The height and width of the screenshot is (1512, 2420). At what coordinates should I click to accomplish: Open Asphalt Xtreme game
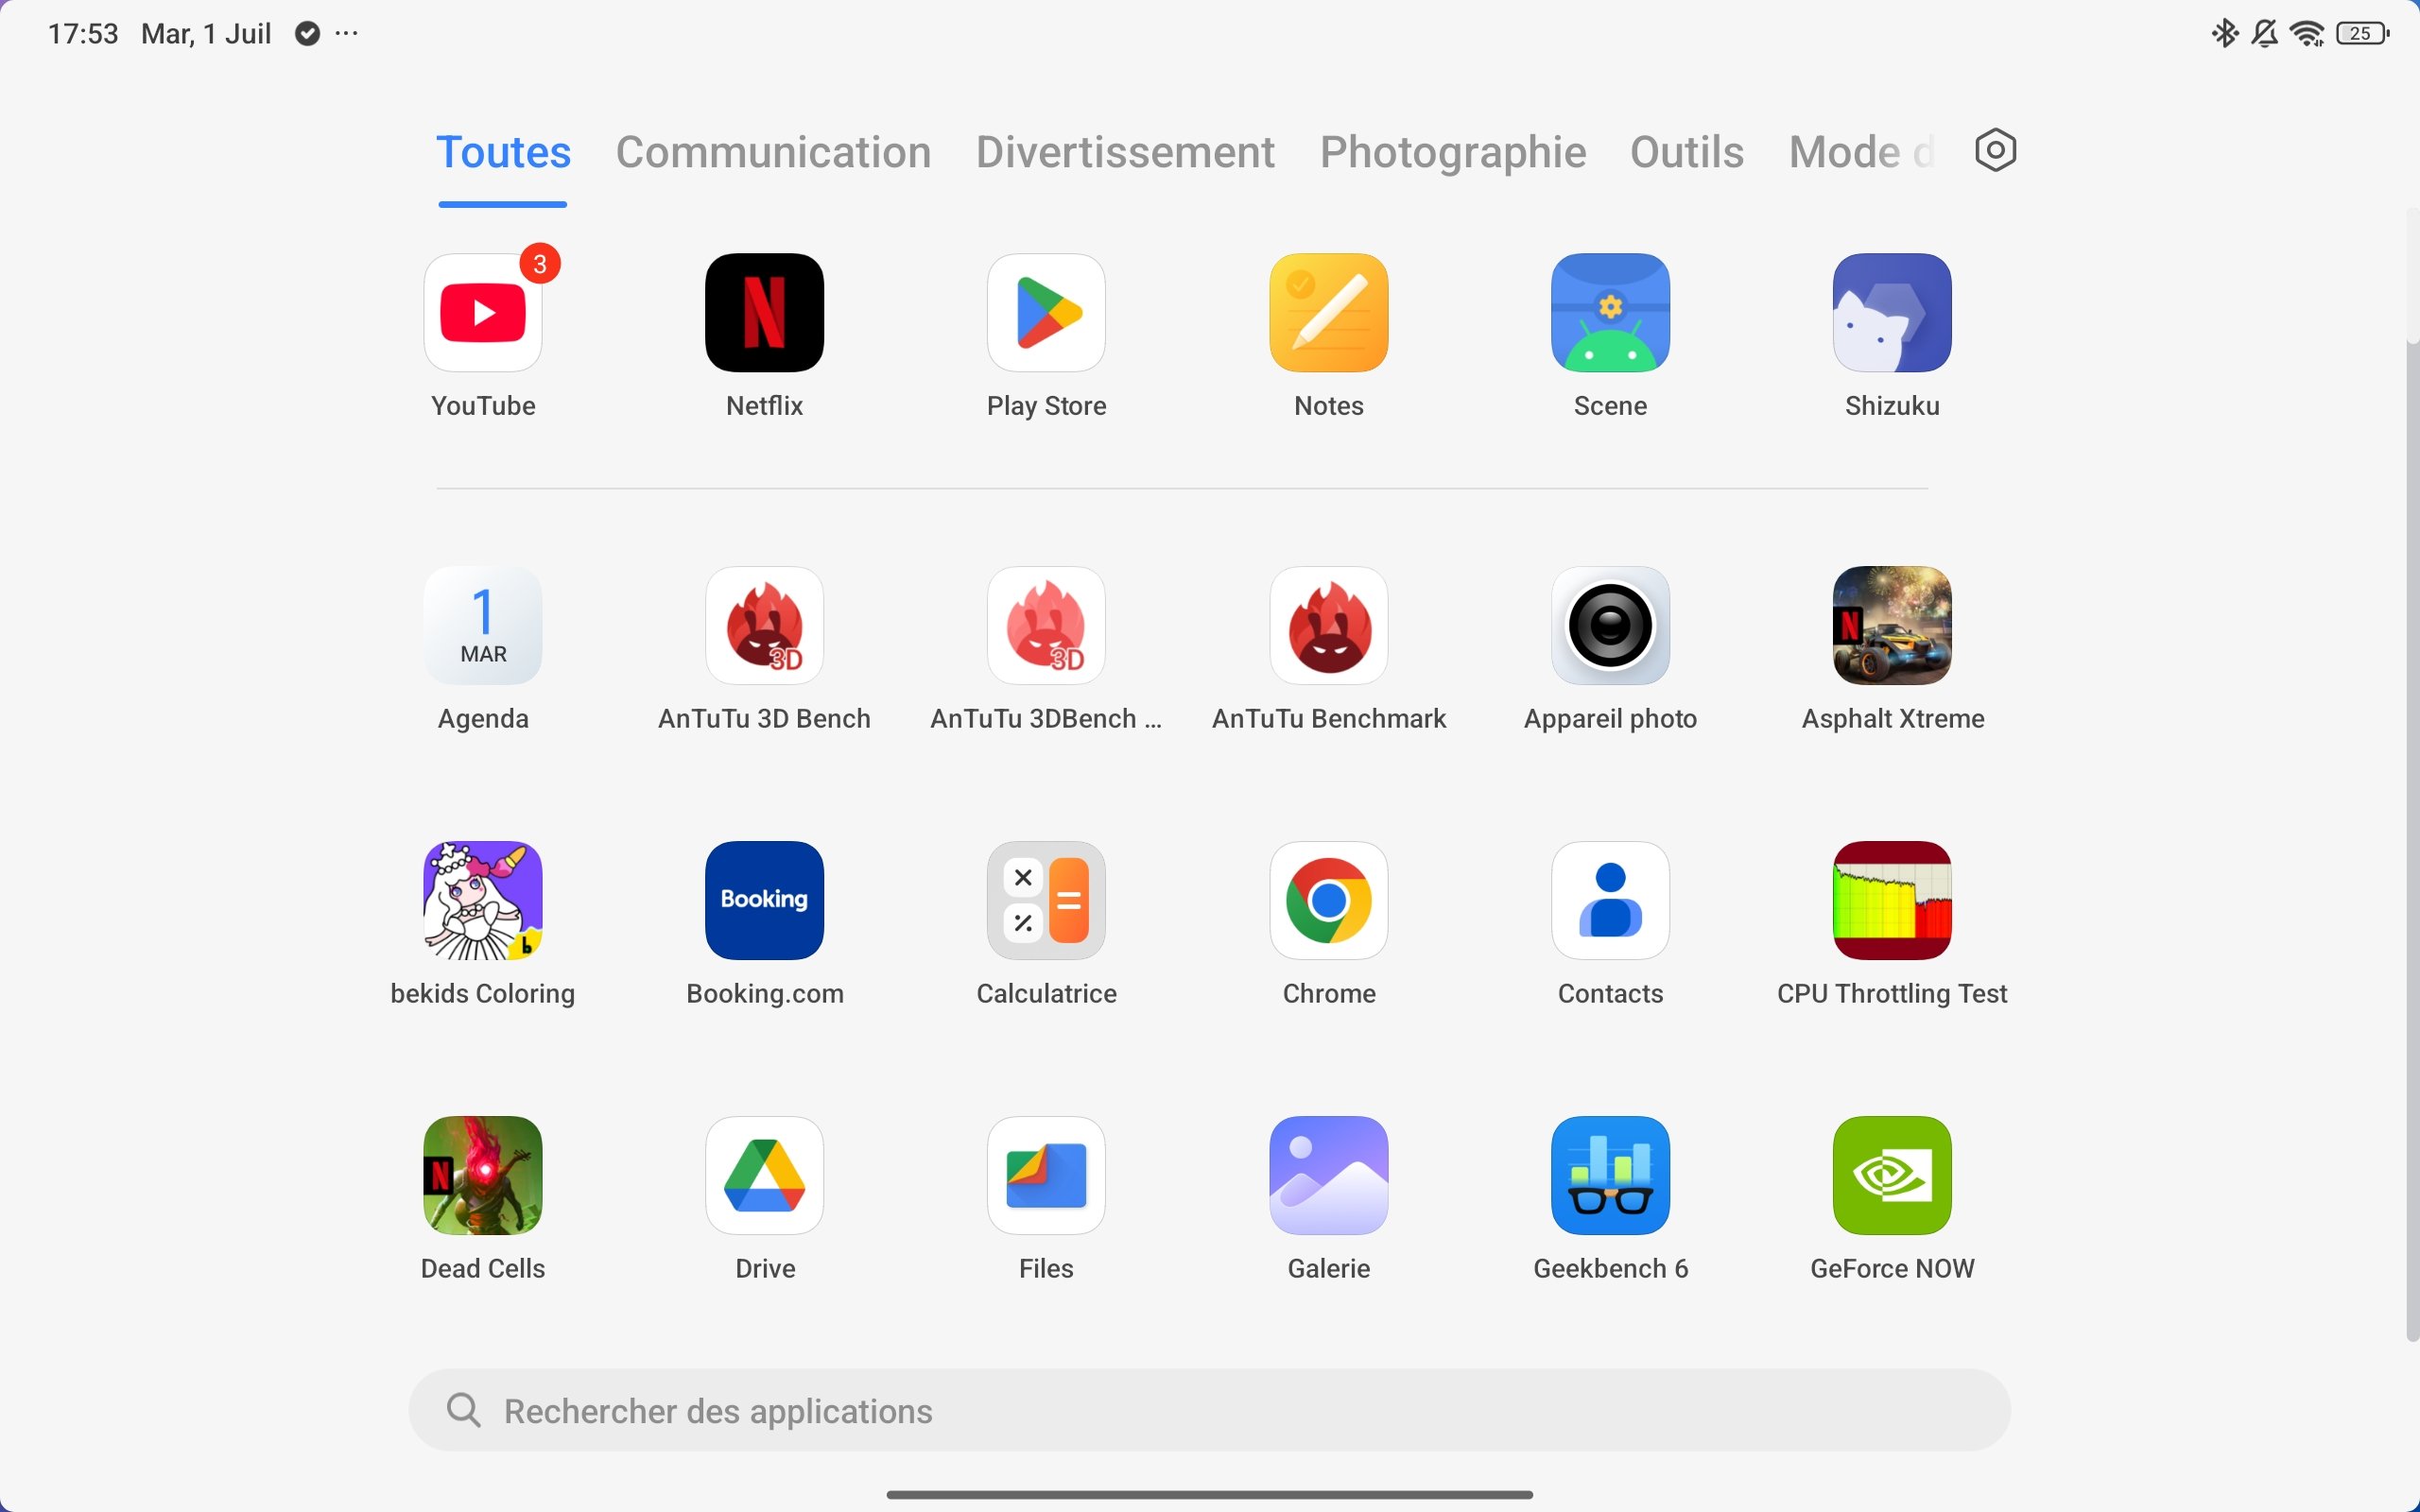[1891, 627]
